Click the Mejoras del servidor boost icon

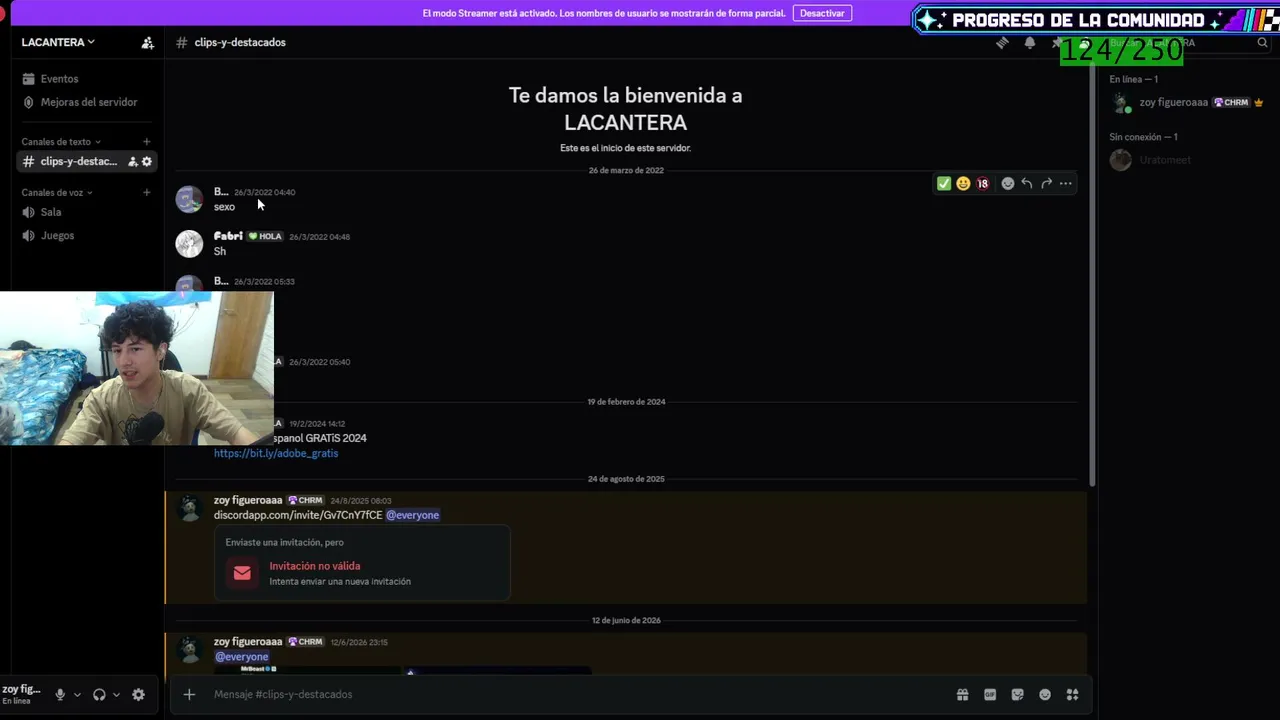29,102
